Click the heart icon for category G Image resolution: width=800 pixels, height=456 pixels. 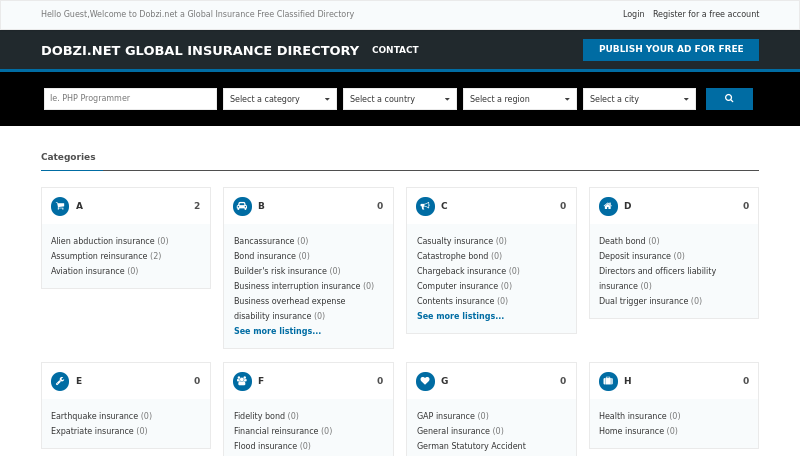click(426, 382)
